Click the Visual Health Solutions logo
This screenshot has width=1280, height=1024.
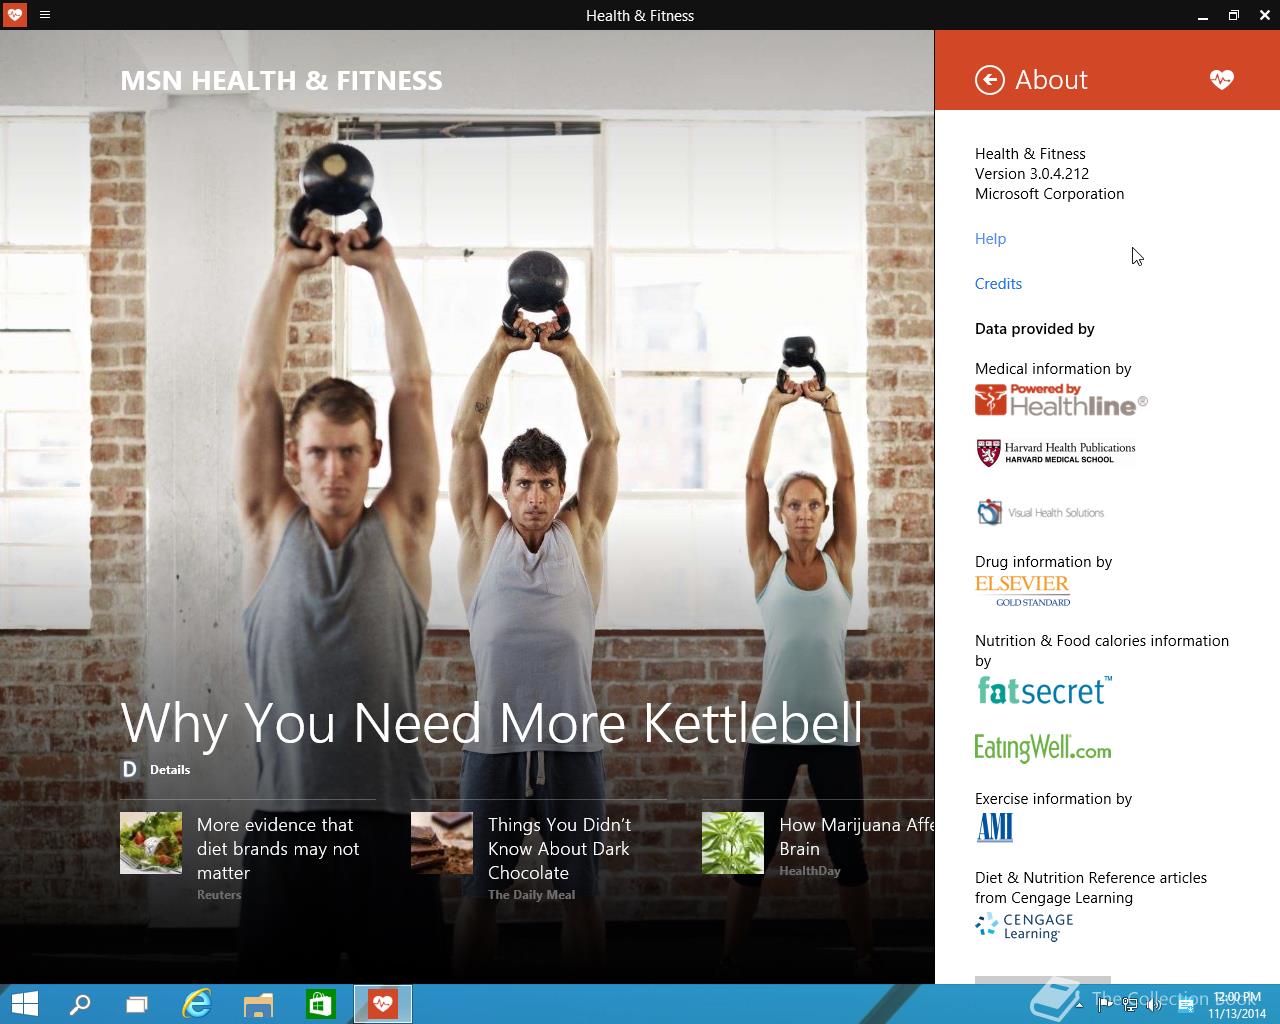1040,512
